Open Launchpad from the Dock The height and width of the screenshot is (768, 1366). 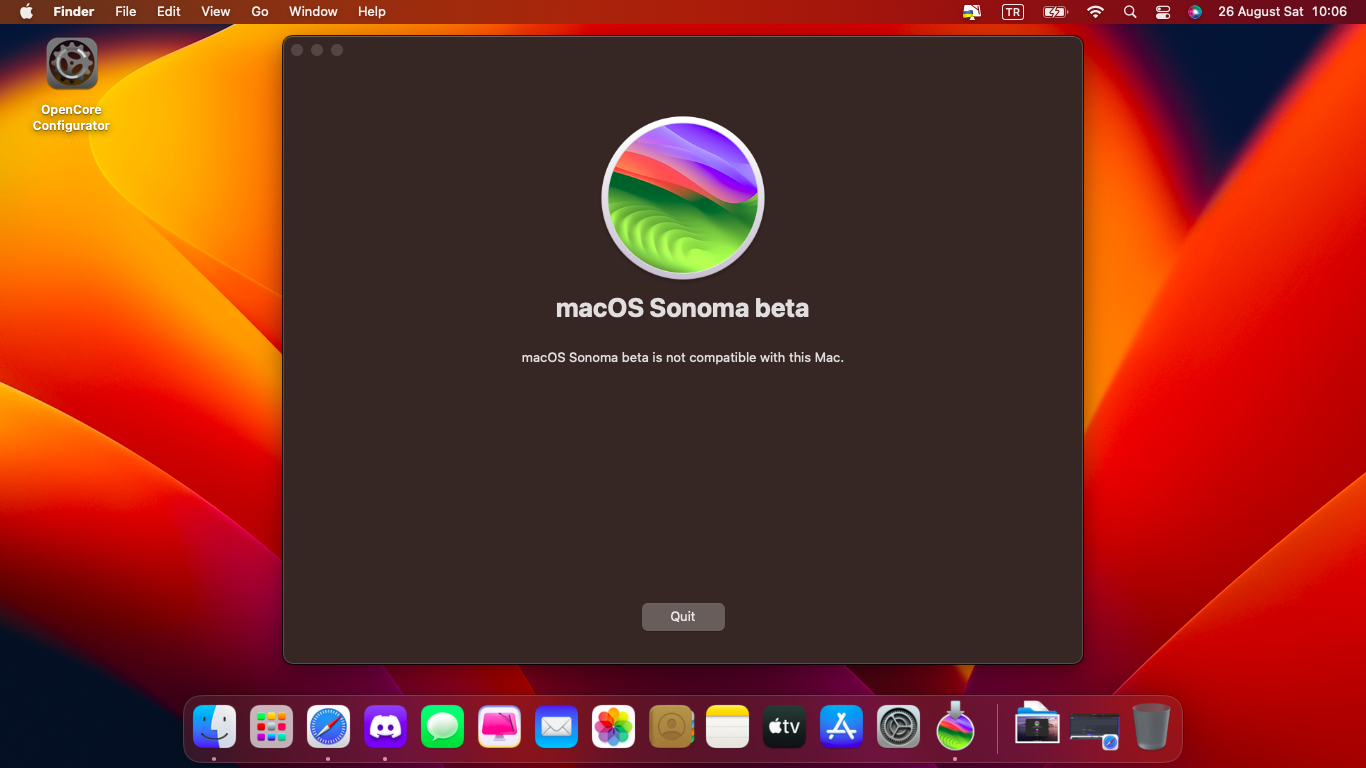pos(271,727)
